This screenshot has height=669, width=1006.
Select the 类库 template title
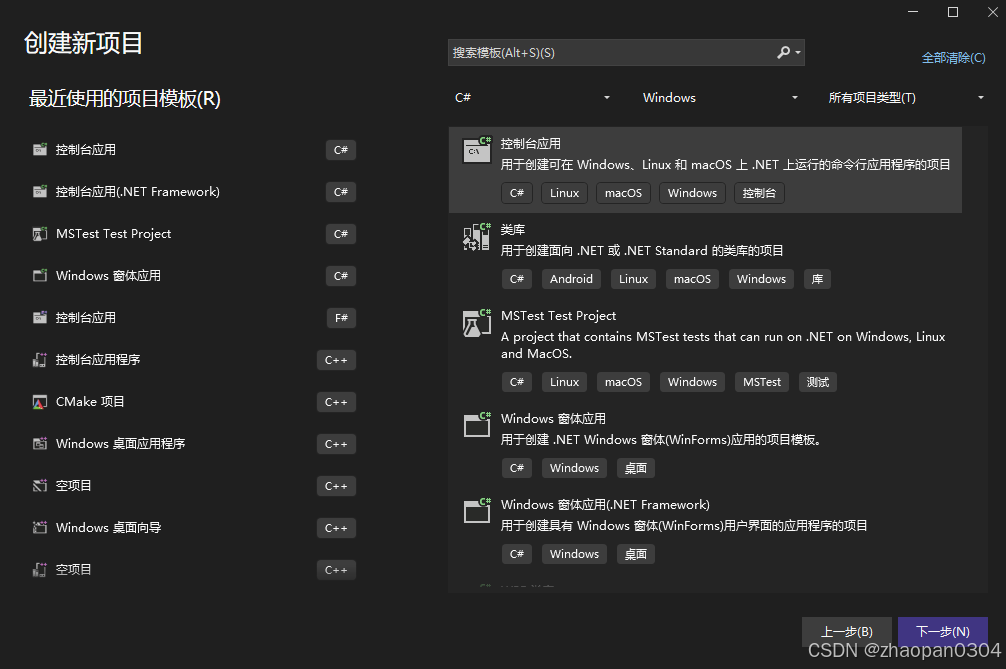tap(513, 230)
